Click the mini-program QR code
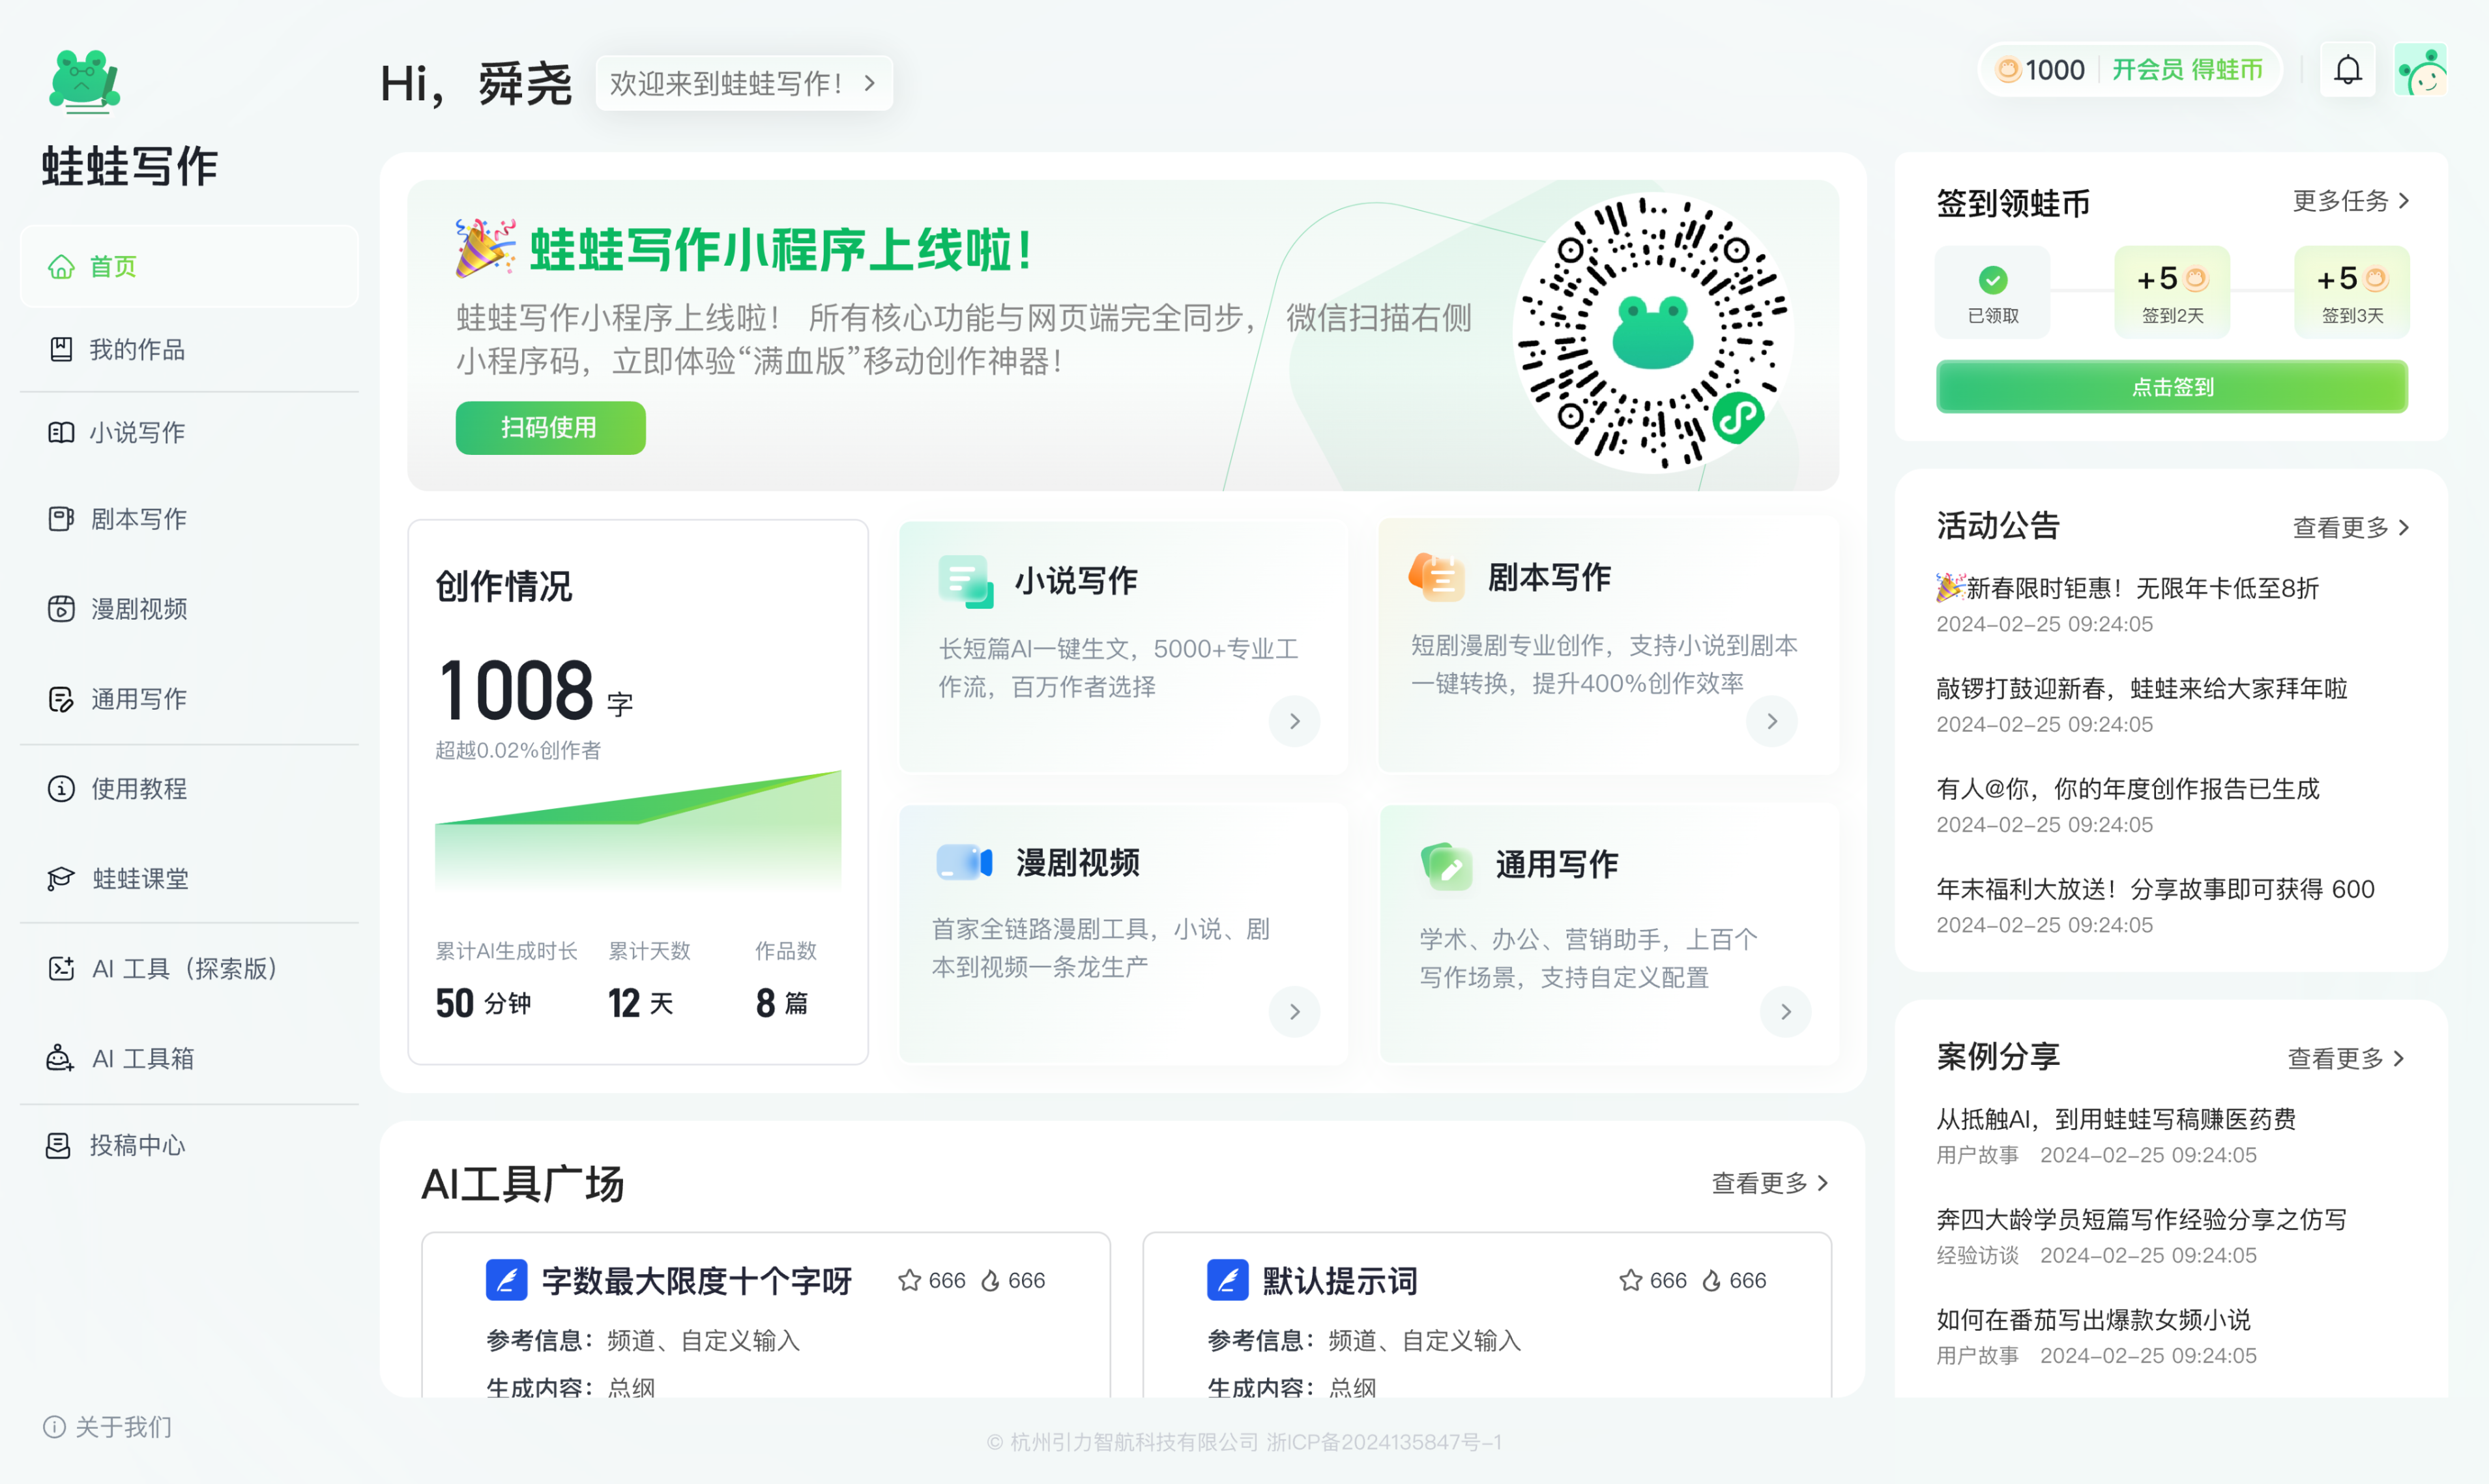The image size is (2489, 1484). click(x=1653, y=332)
